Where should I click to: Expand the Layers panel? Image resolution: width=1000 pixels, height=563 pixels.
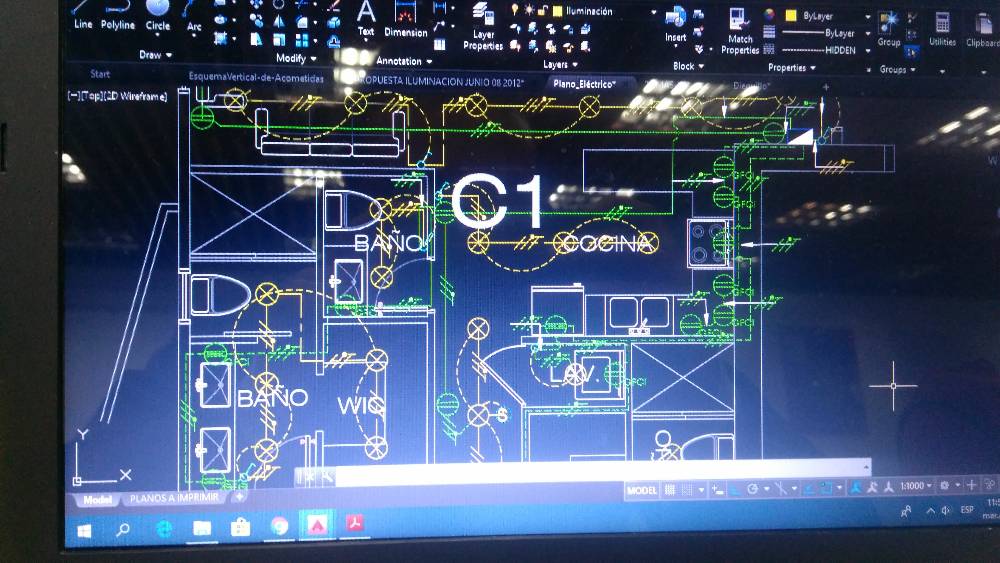pyautogui.click(x=560, y=64)
